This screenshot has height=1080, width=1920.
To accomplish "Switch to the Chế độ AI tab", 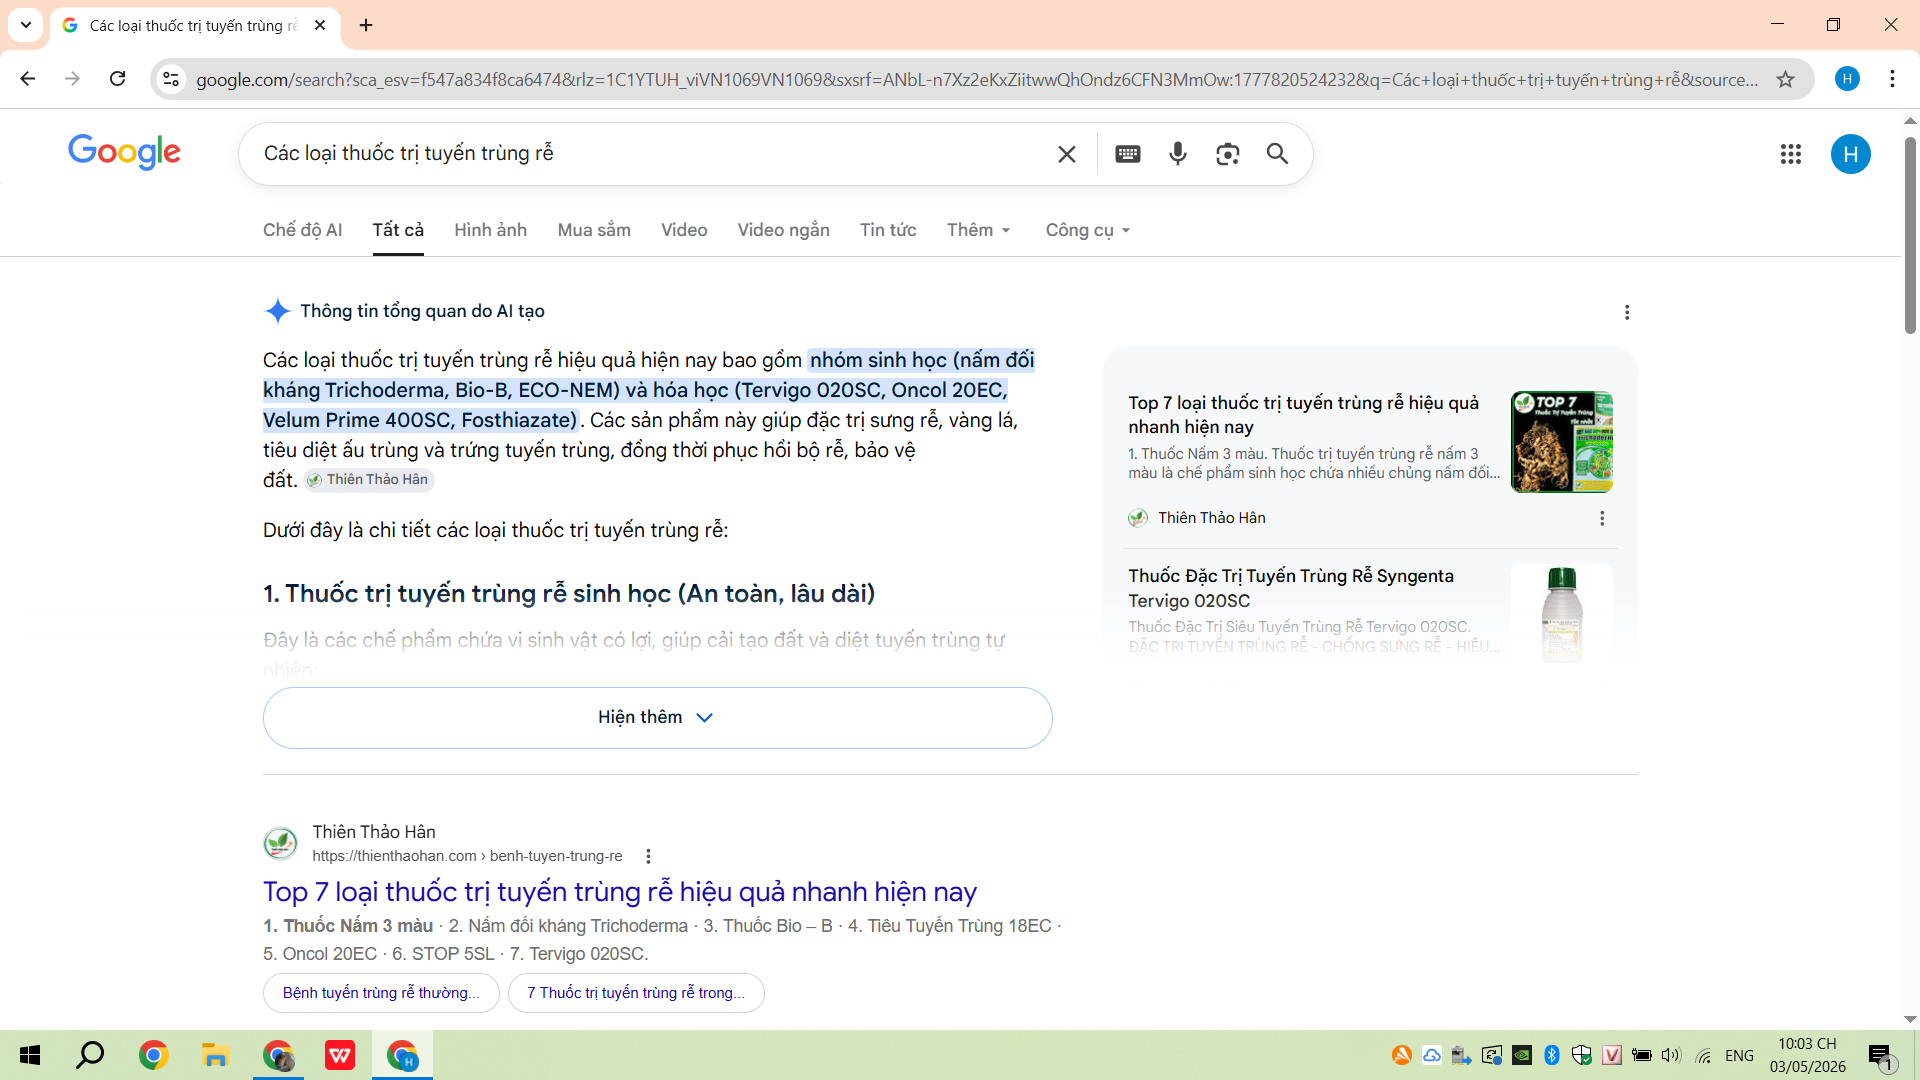I will [303, 230].
